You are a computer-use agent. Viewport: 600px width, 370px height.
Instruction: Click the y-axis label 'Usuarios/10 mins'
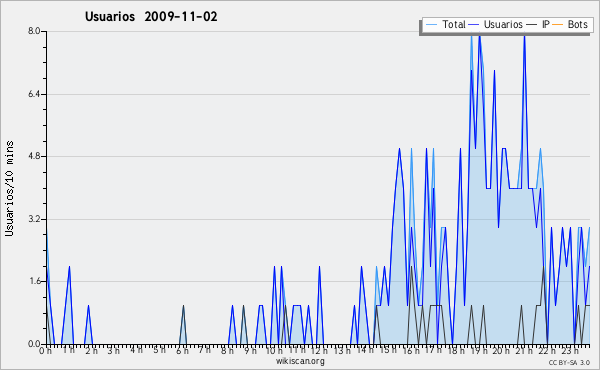pyautogui.click(x=9, y=188)
